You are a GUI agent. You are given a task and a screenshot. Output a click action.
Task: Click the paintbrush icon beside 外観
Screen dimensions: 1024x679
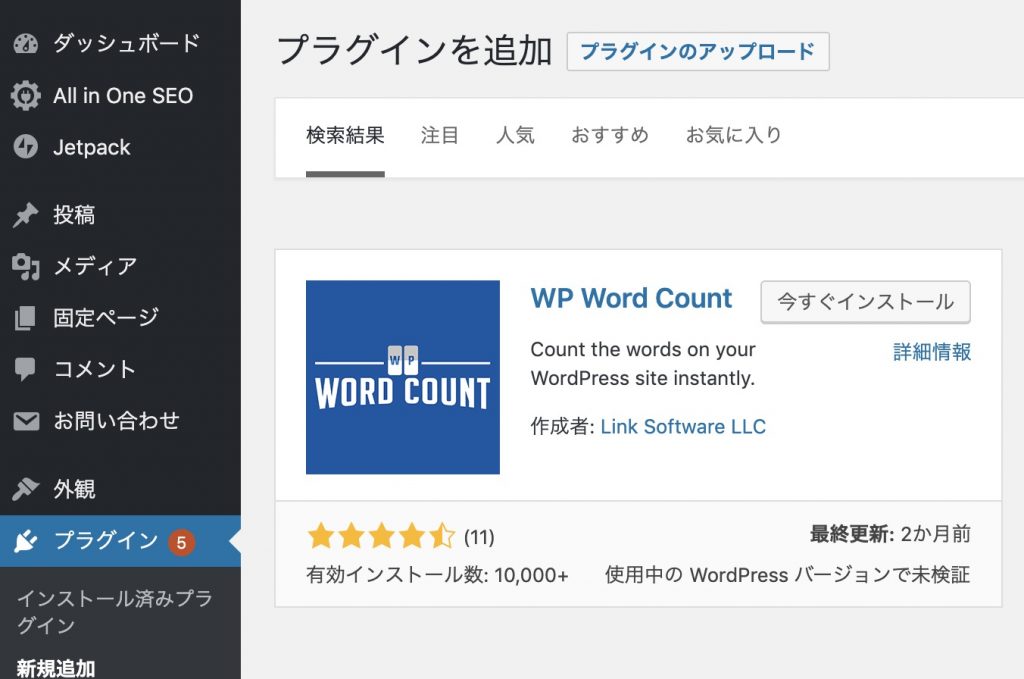[25, 489]
